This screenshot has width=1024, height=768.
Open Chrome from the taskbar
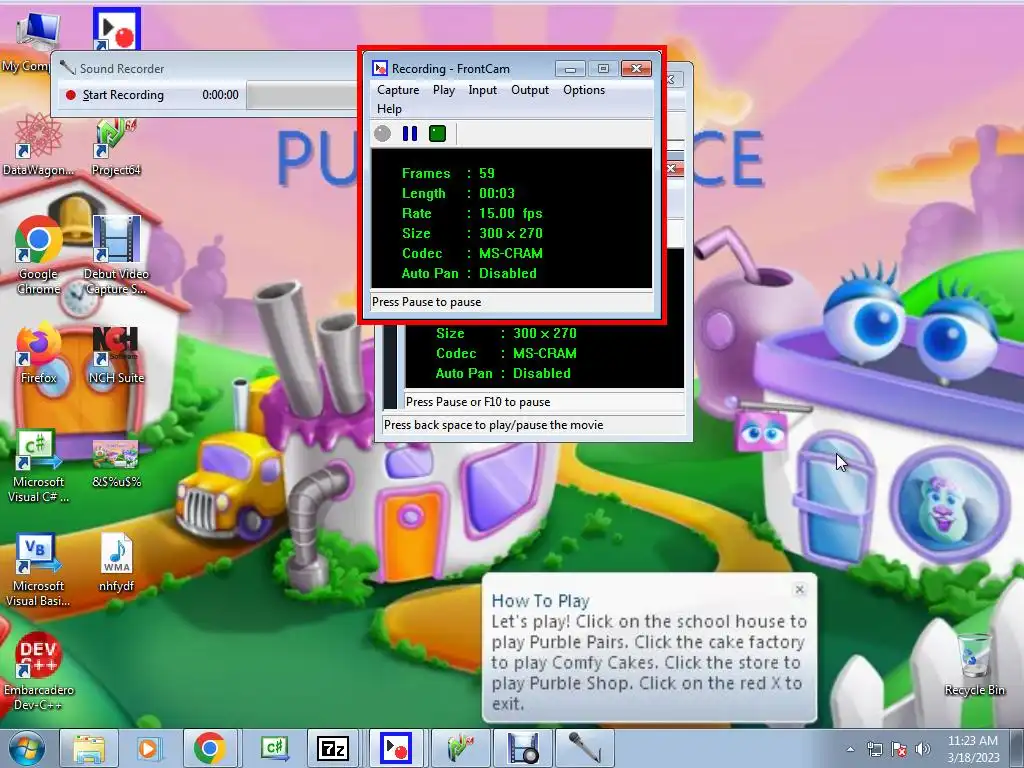pos(210,748)
